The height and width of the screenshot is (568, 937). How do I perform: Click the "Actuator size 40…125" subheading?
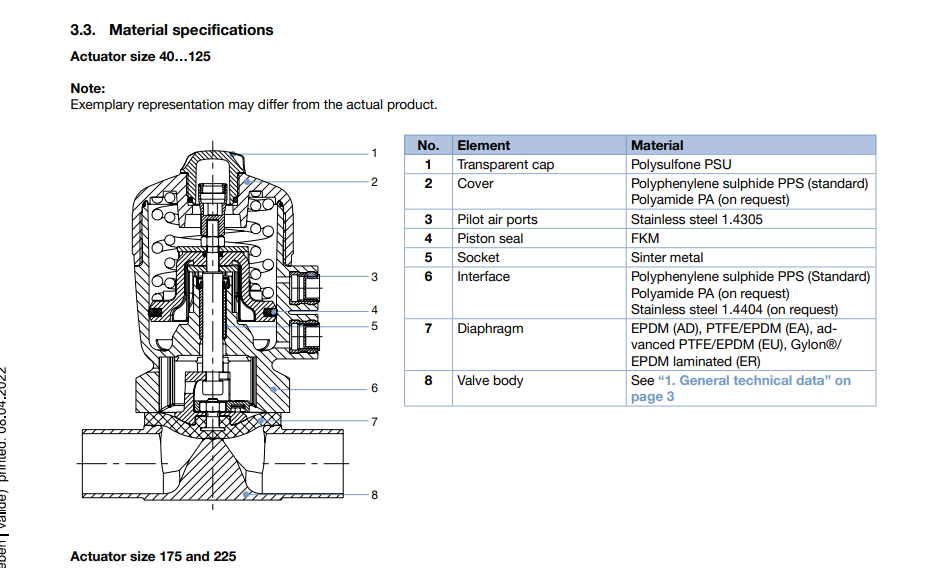pyautogui.click(x=140, y=57)
